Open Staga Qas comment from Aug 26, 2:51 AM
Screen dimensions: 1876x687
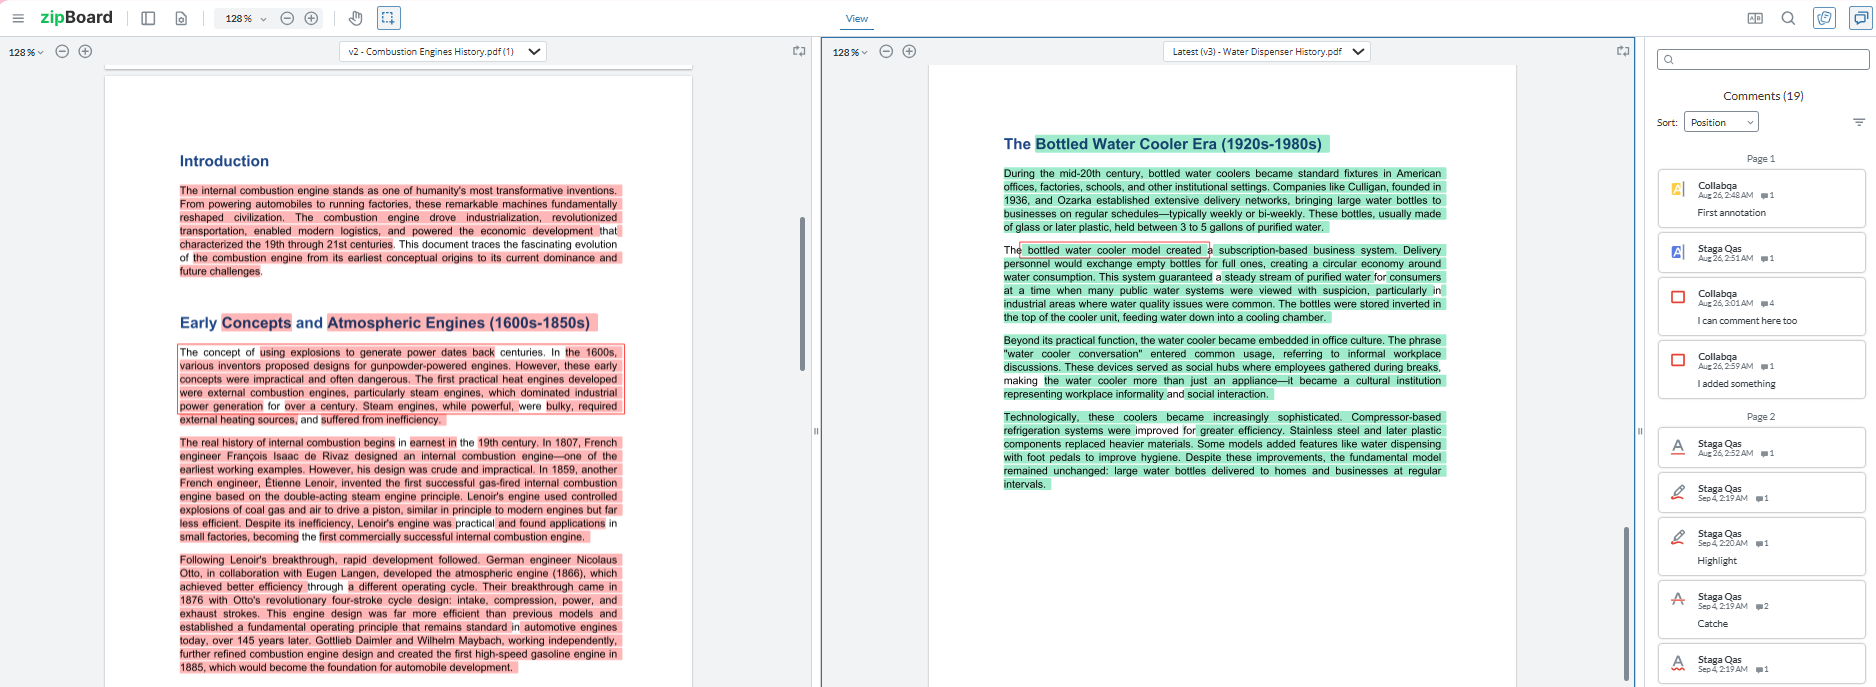coord(1762,253)
